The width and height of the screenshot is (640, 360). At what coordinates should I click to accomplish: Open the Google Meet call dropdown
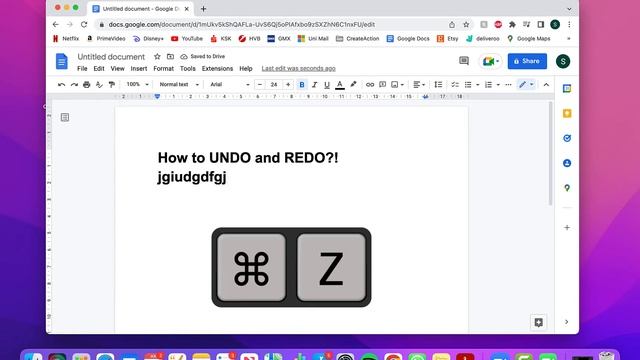click(491, 62)
